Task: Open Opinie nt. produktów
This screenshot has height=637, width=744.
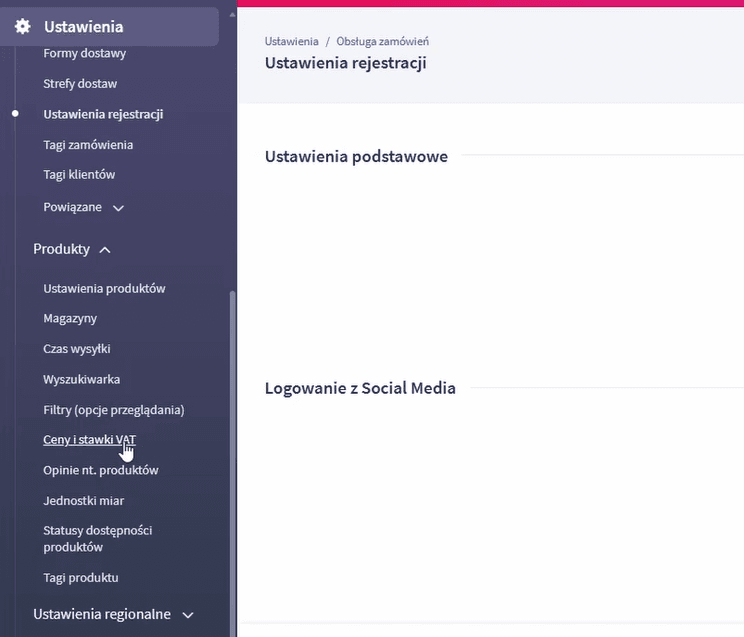Action: tap(100, 470)
